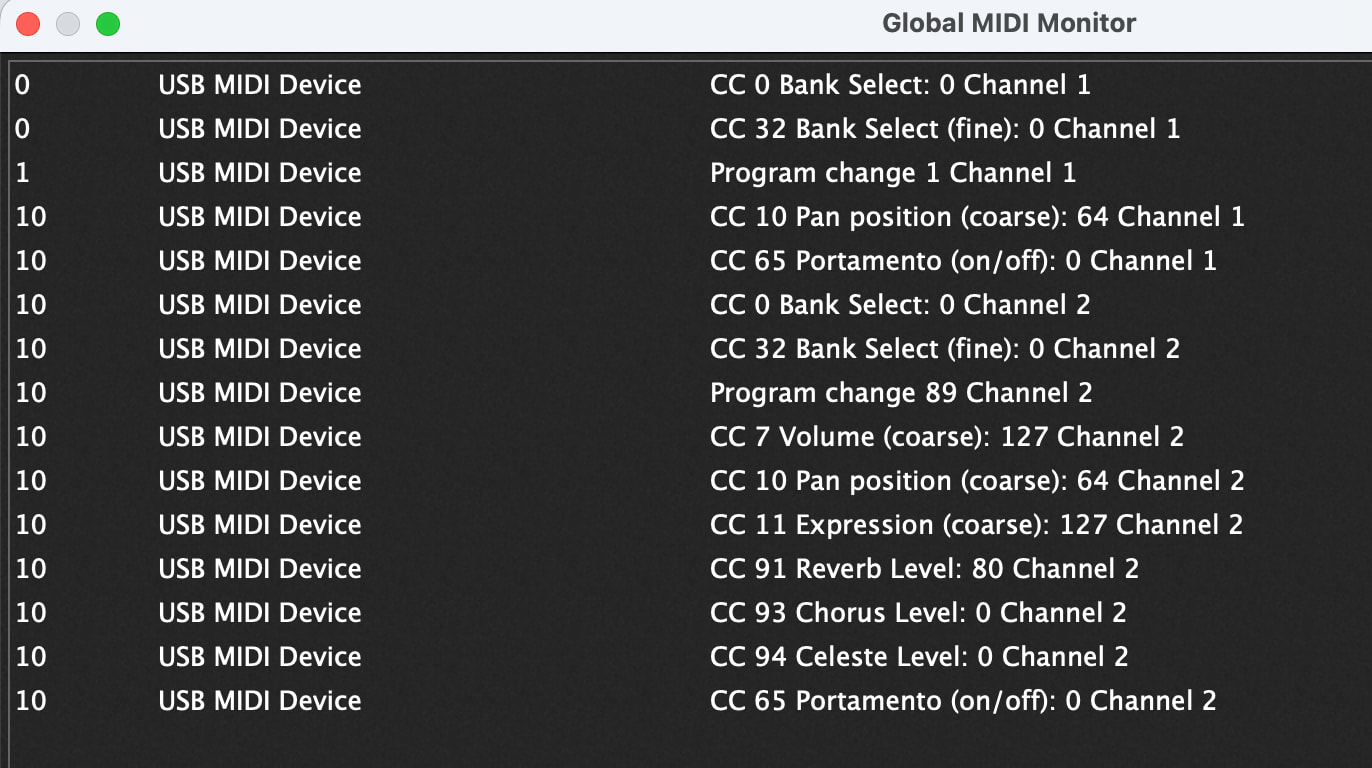Viewport: 1372px width, 768px height.
Task: Click the green zoom window button
Action: click(108, 24)
